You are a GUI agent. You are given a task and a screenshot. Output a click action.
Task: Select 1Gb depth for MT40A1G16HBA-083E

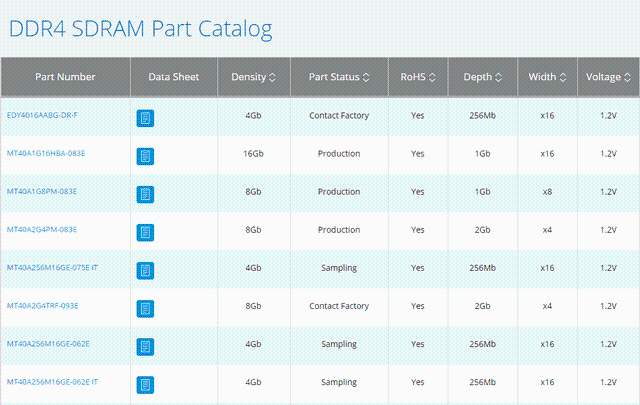tap(482, 154)
